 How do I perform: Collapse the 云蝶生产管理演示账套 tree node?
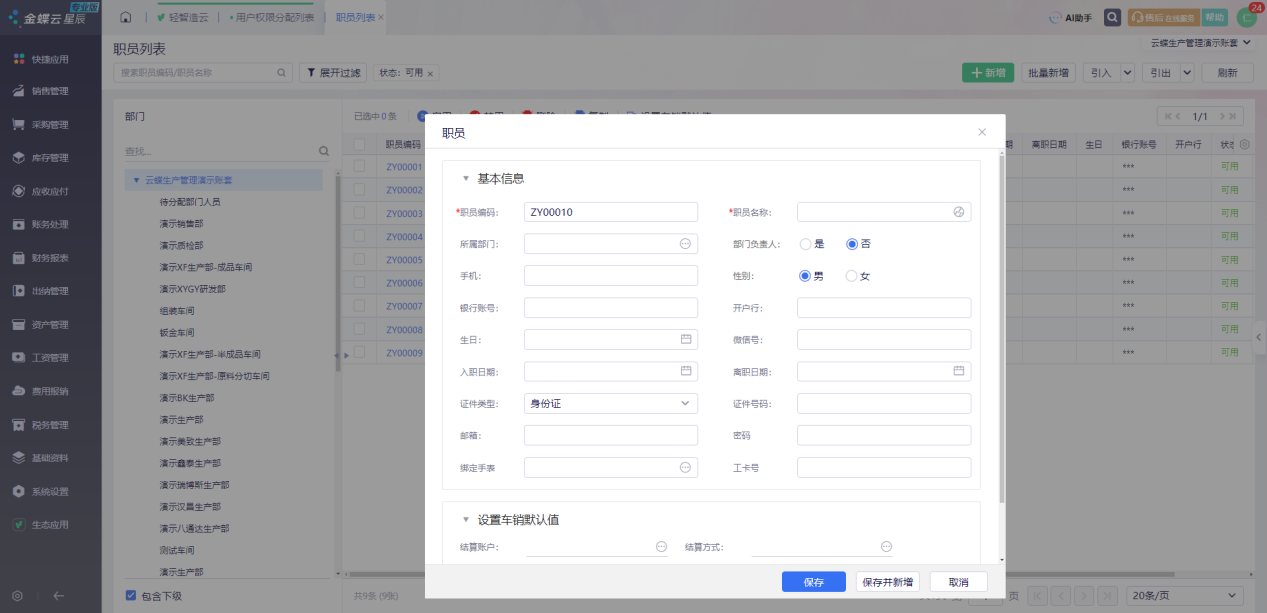click(x=136, y=181)
